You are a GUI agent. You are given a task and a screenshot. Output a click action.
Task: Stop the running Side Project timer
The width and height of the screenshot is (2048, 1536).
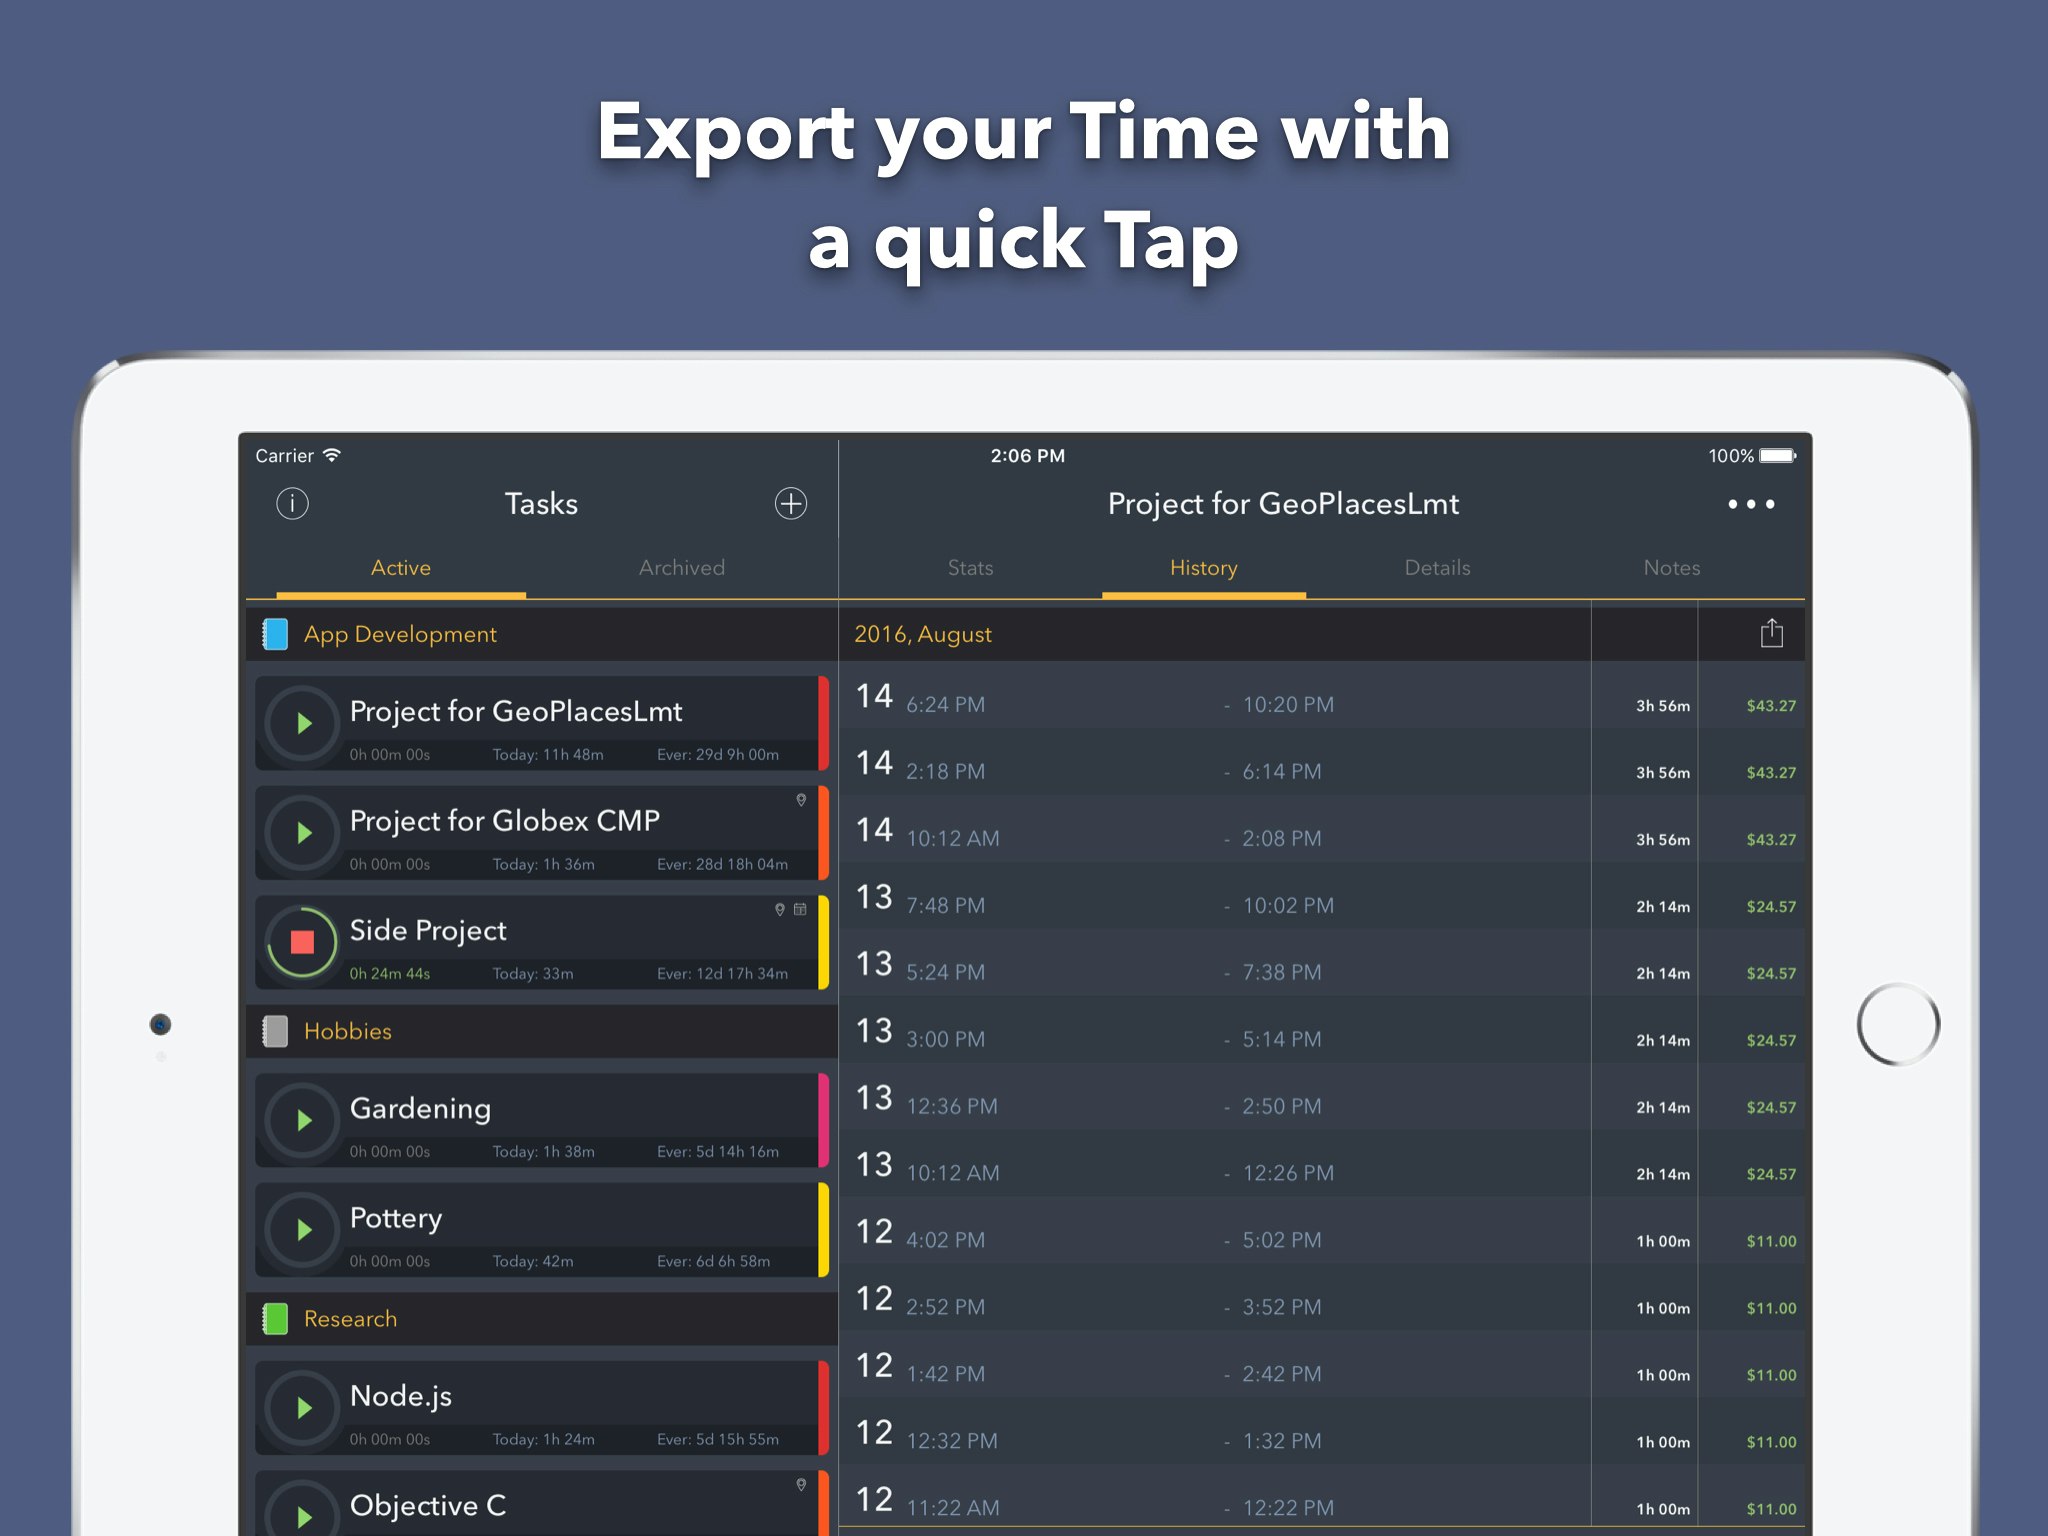(302, 942)
